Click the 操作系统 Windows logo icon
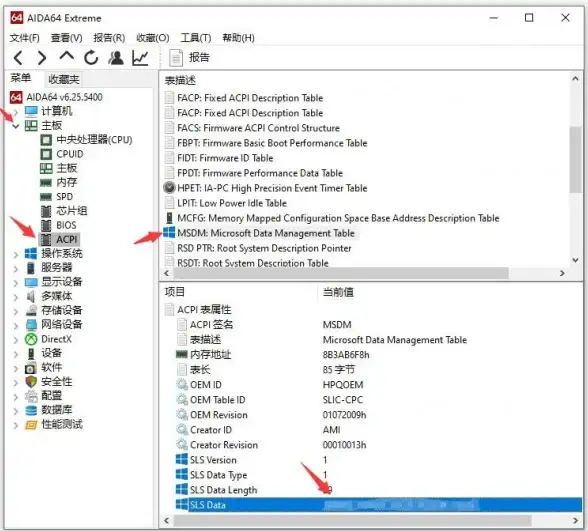This screenshot has height=531, width=588. point(31,254)
